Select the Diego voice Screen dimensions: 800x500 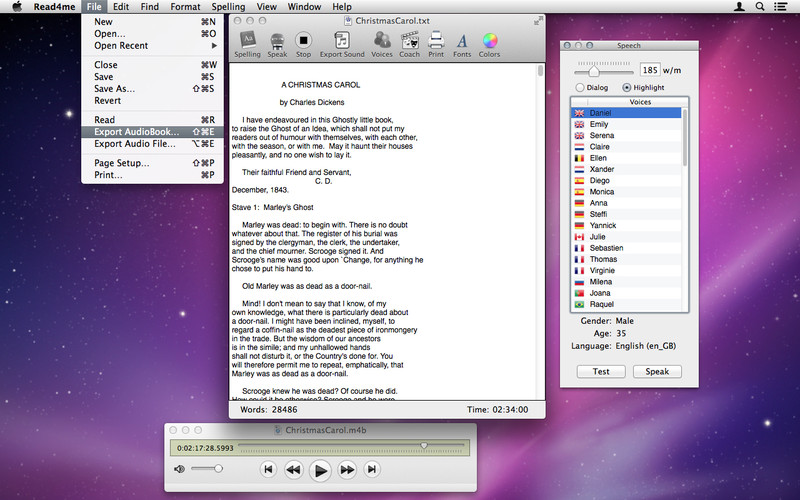[626, 180]
